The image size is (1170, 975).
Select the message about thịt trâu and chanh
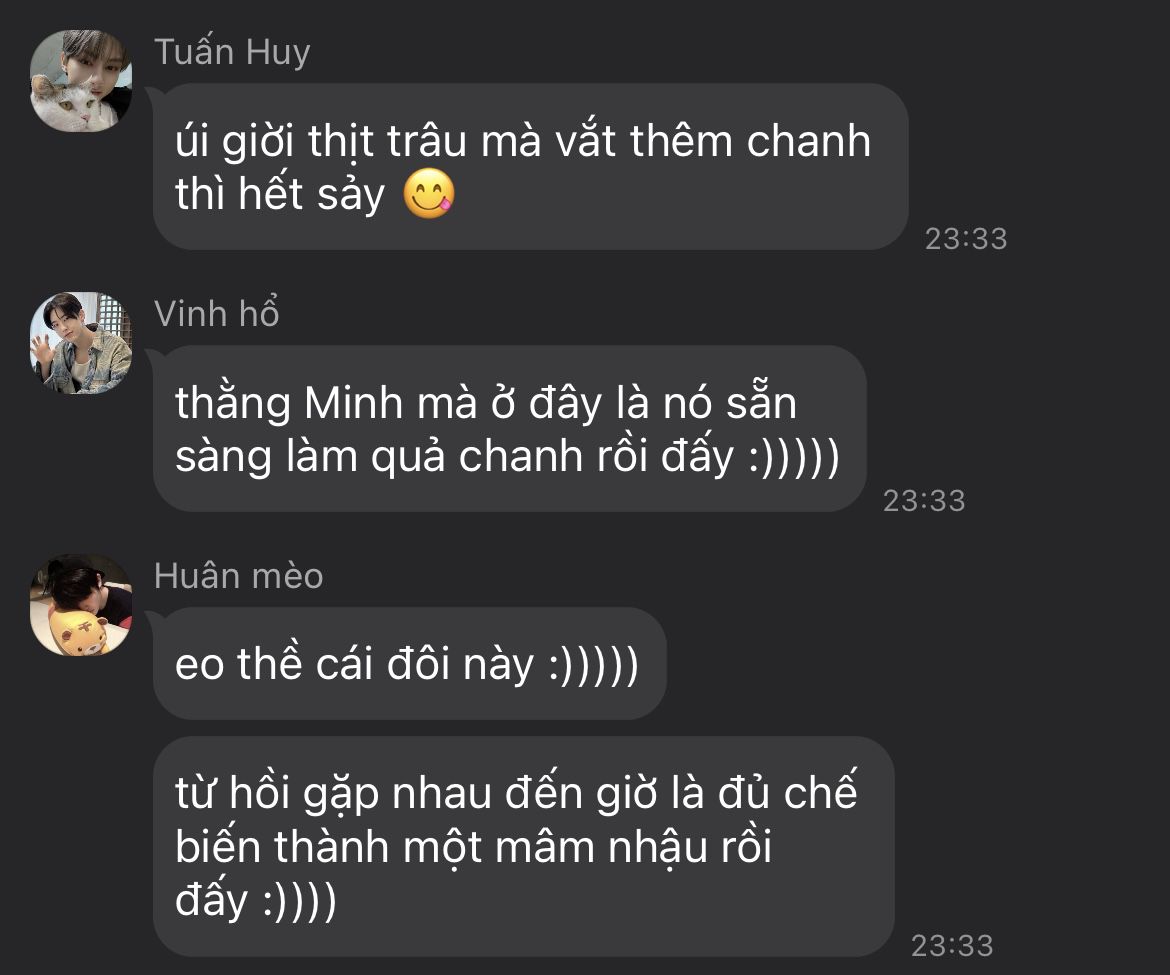[x=531, y=166]
